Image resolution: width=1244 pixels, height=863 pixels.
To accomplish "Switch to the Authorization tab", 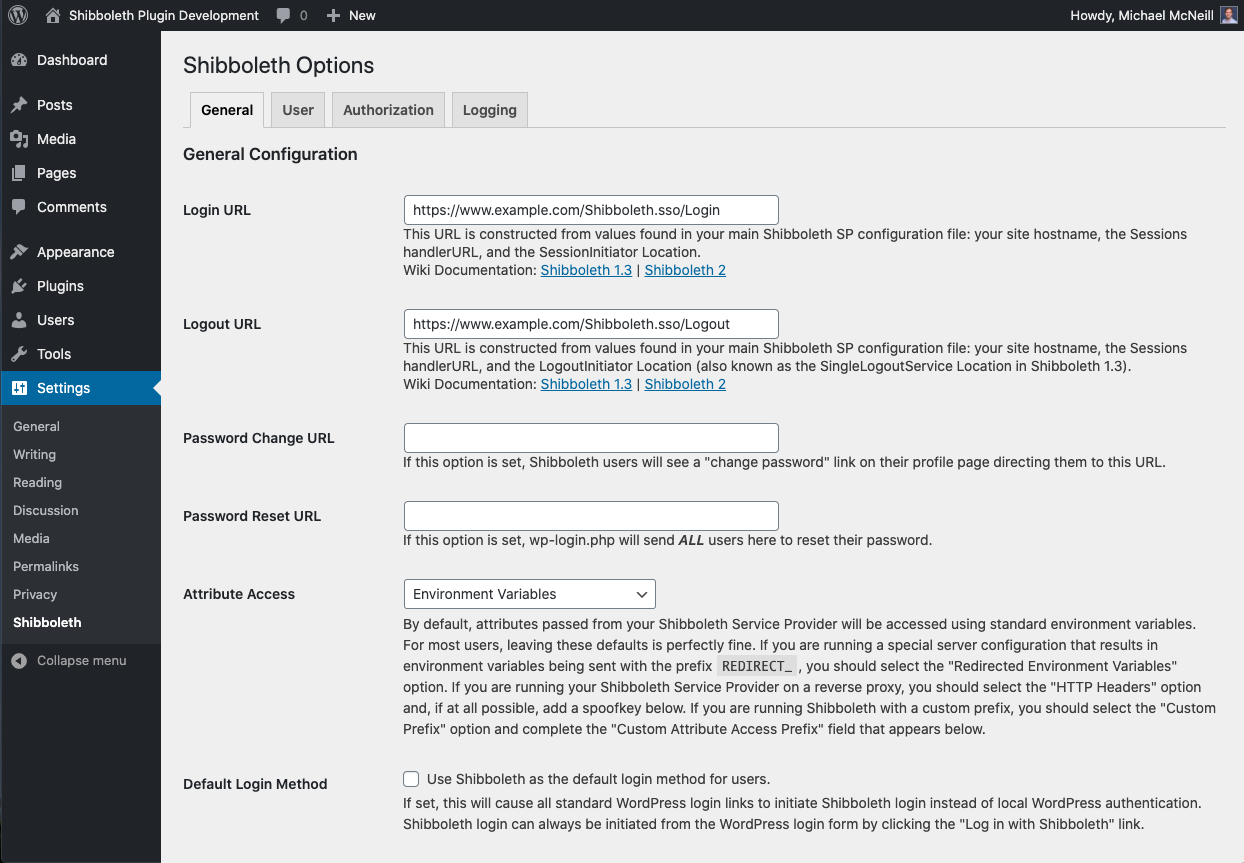I will pyautogui.click(x=388, y=110).
